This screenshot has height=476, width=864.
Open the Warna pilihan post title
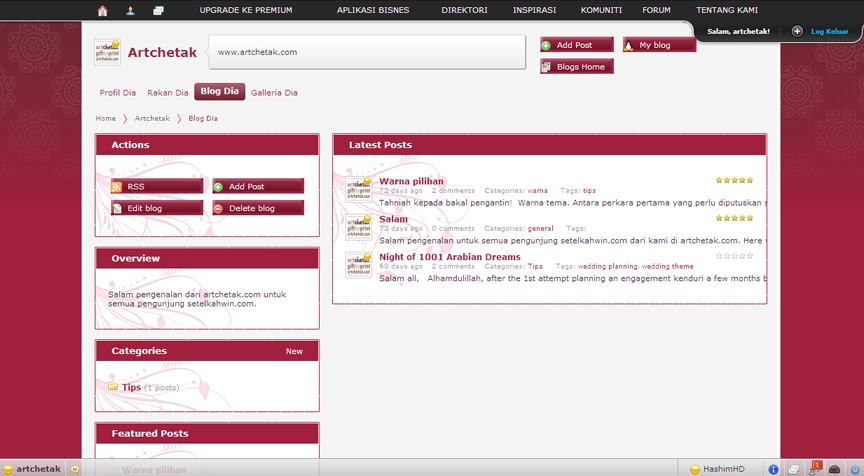tap(411, 181)
